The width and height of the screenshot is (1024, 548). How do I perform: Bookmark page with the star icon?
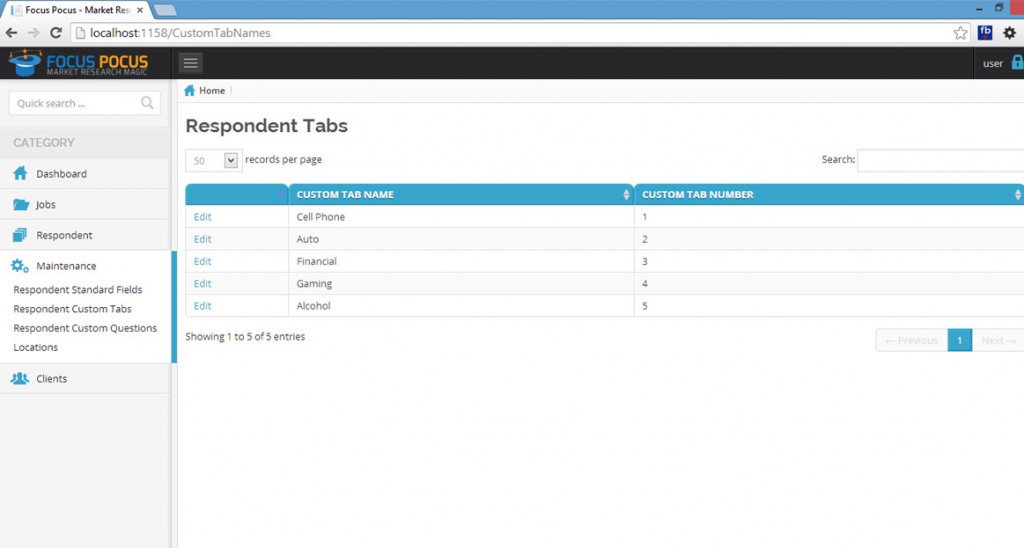coord(960,33)
